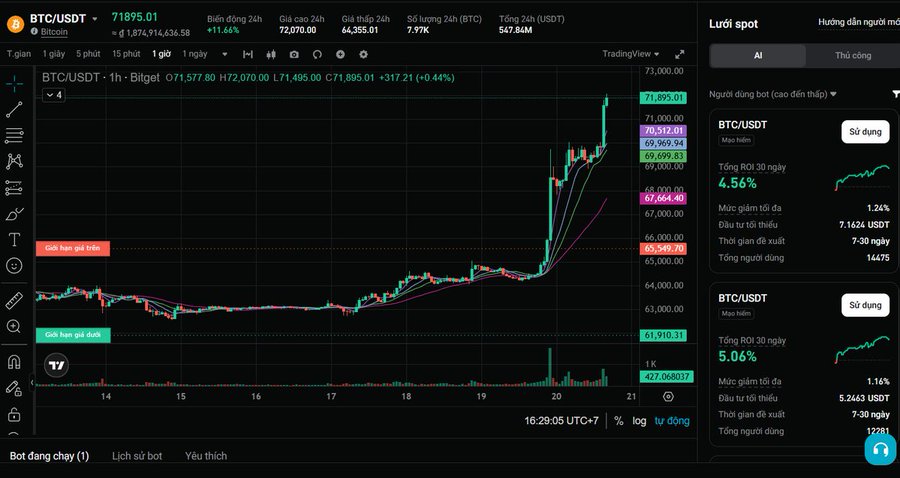Select the 1 giây interval
Screen dimensions: 900x478
[53, 54]
